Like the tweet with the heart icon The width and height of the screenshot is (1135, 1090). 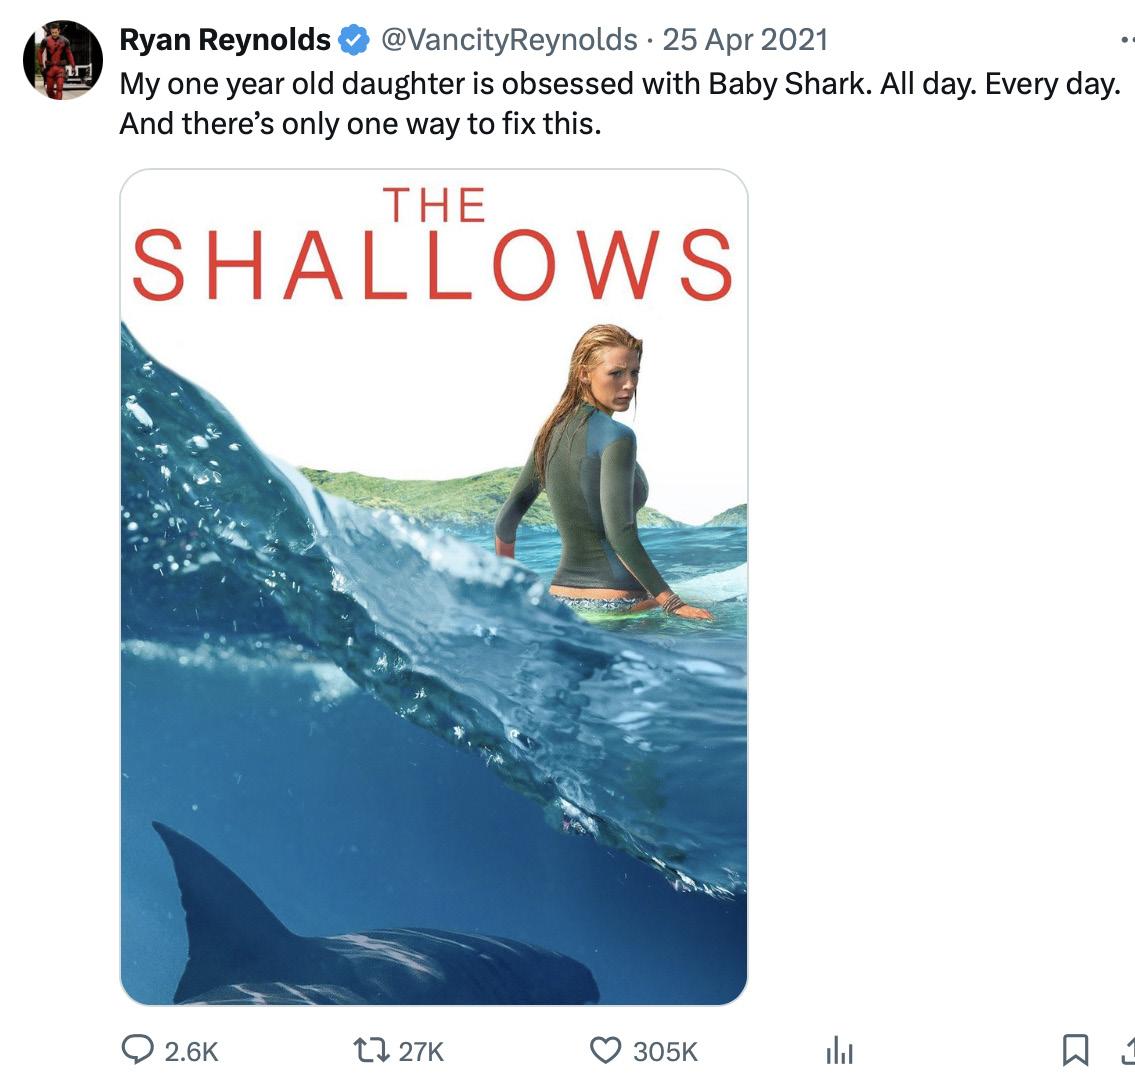[x=606, y=1050]
